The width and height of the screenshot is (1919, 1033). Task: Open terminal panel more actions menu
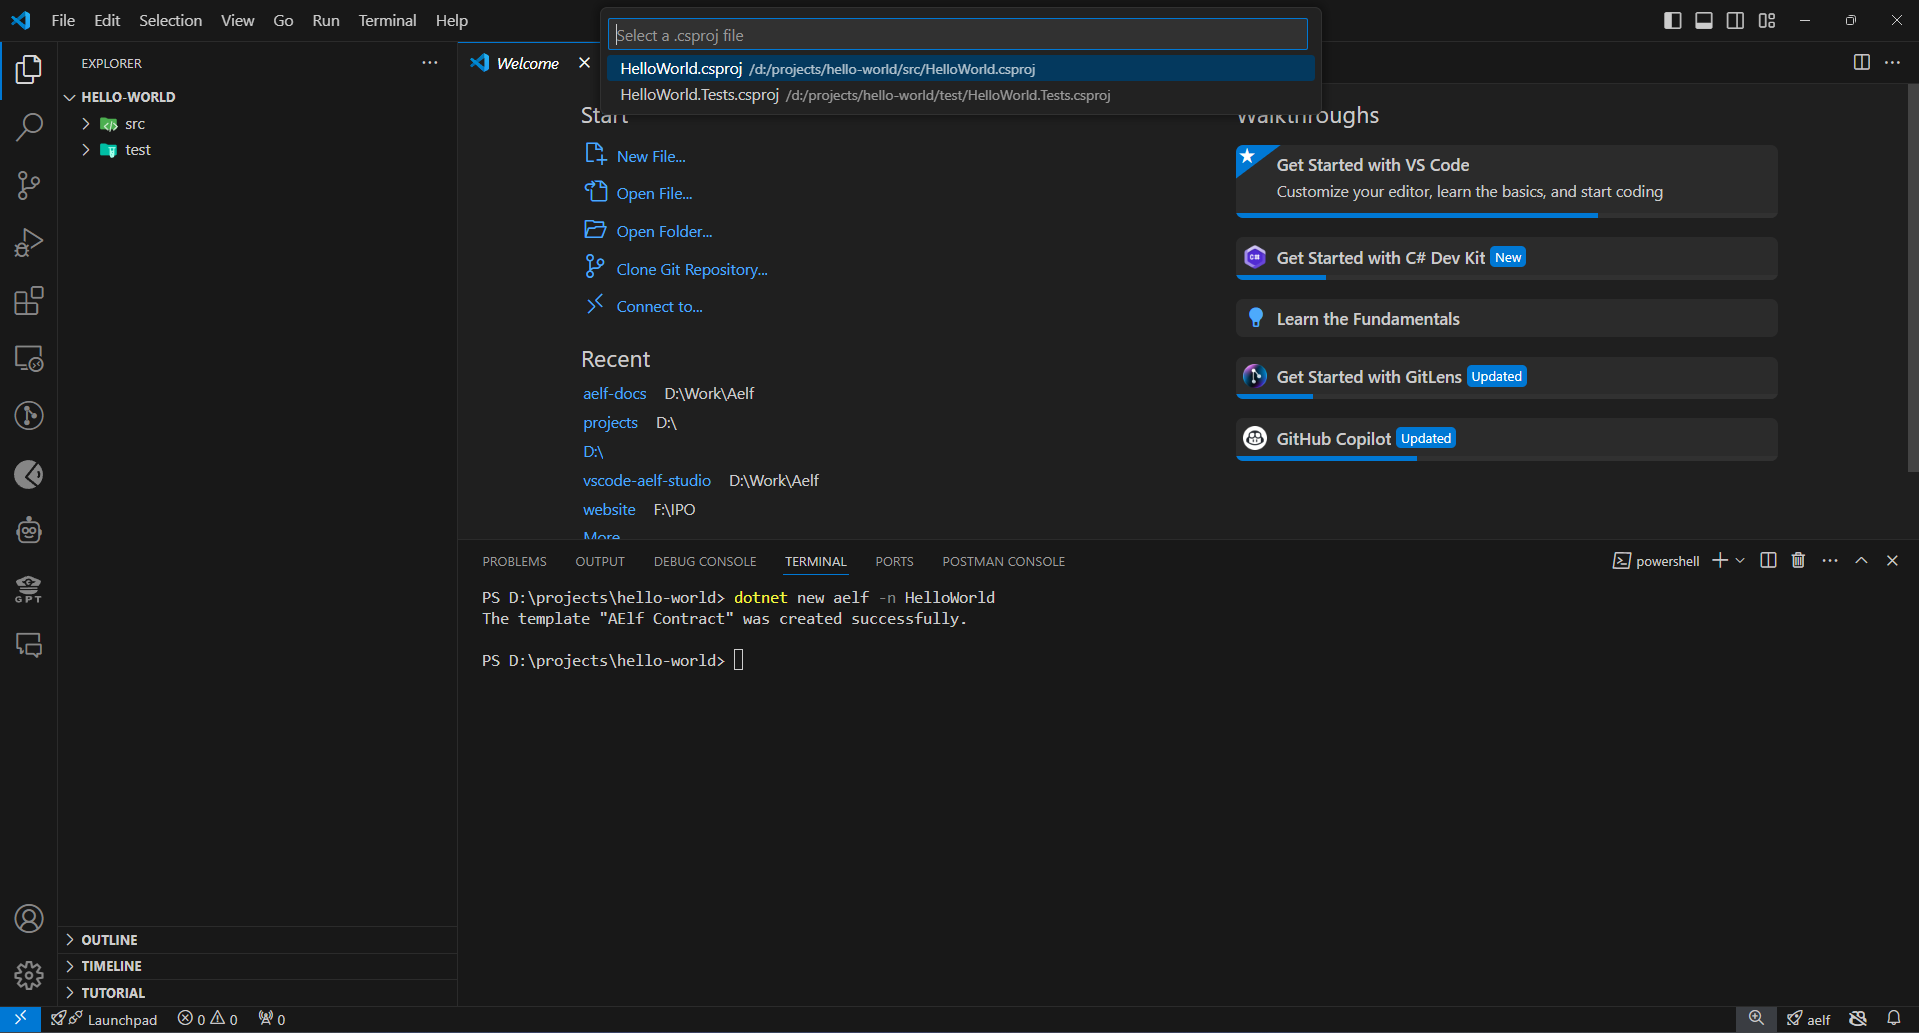click(x=1830, y=561)
